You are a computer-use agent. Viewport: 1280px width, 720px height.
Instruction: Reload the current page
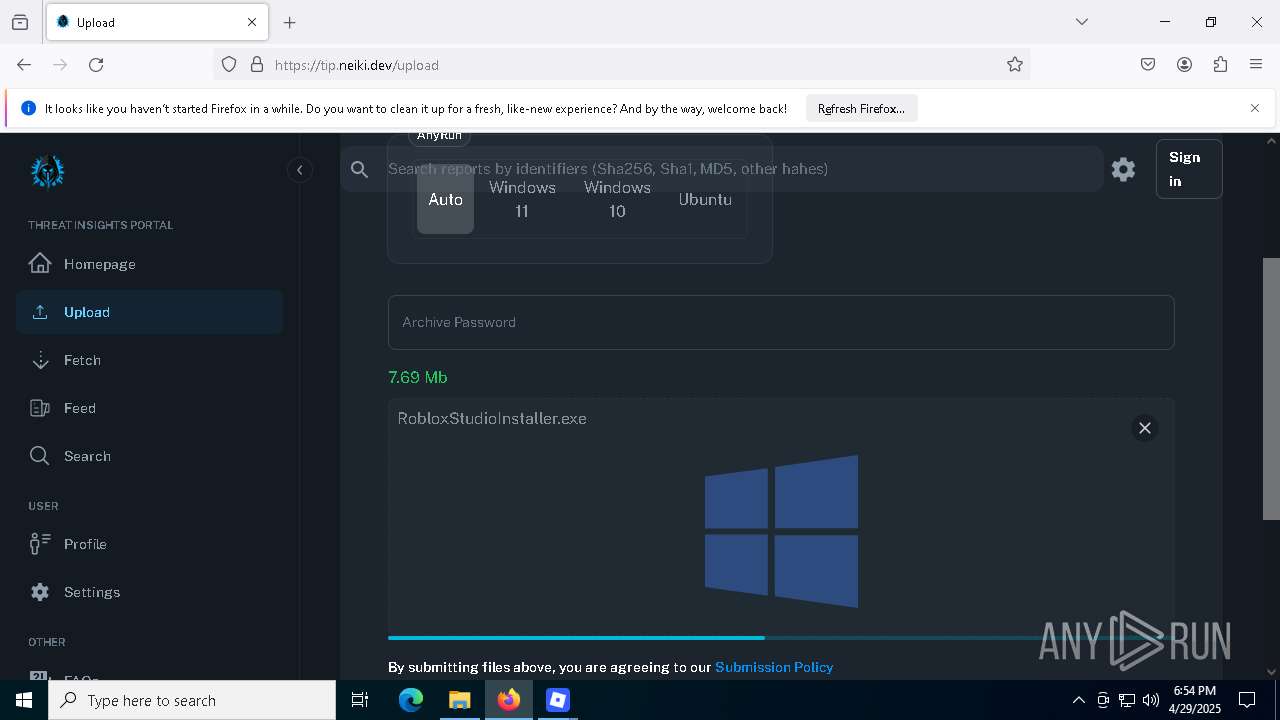96,64
